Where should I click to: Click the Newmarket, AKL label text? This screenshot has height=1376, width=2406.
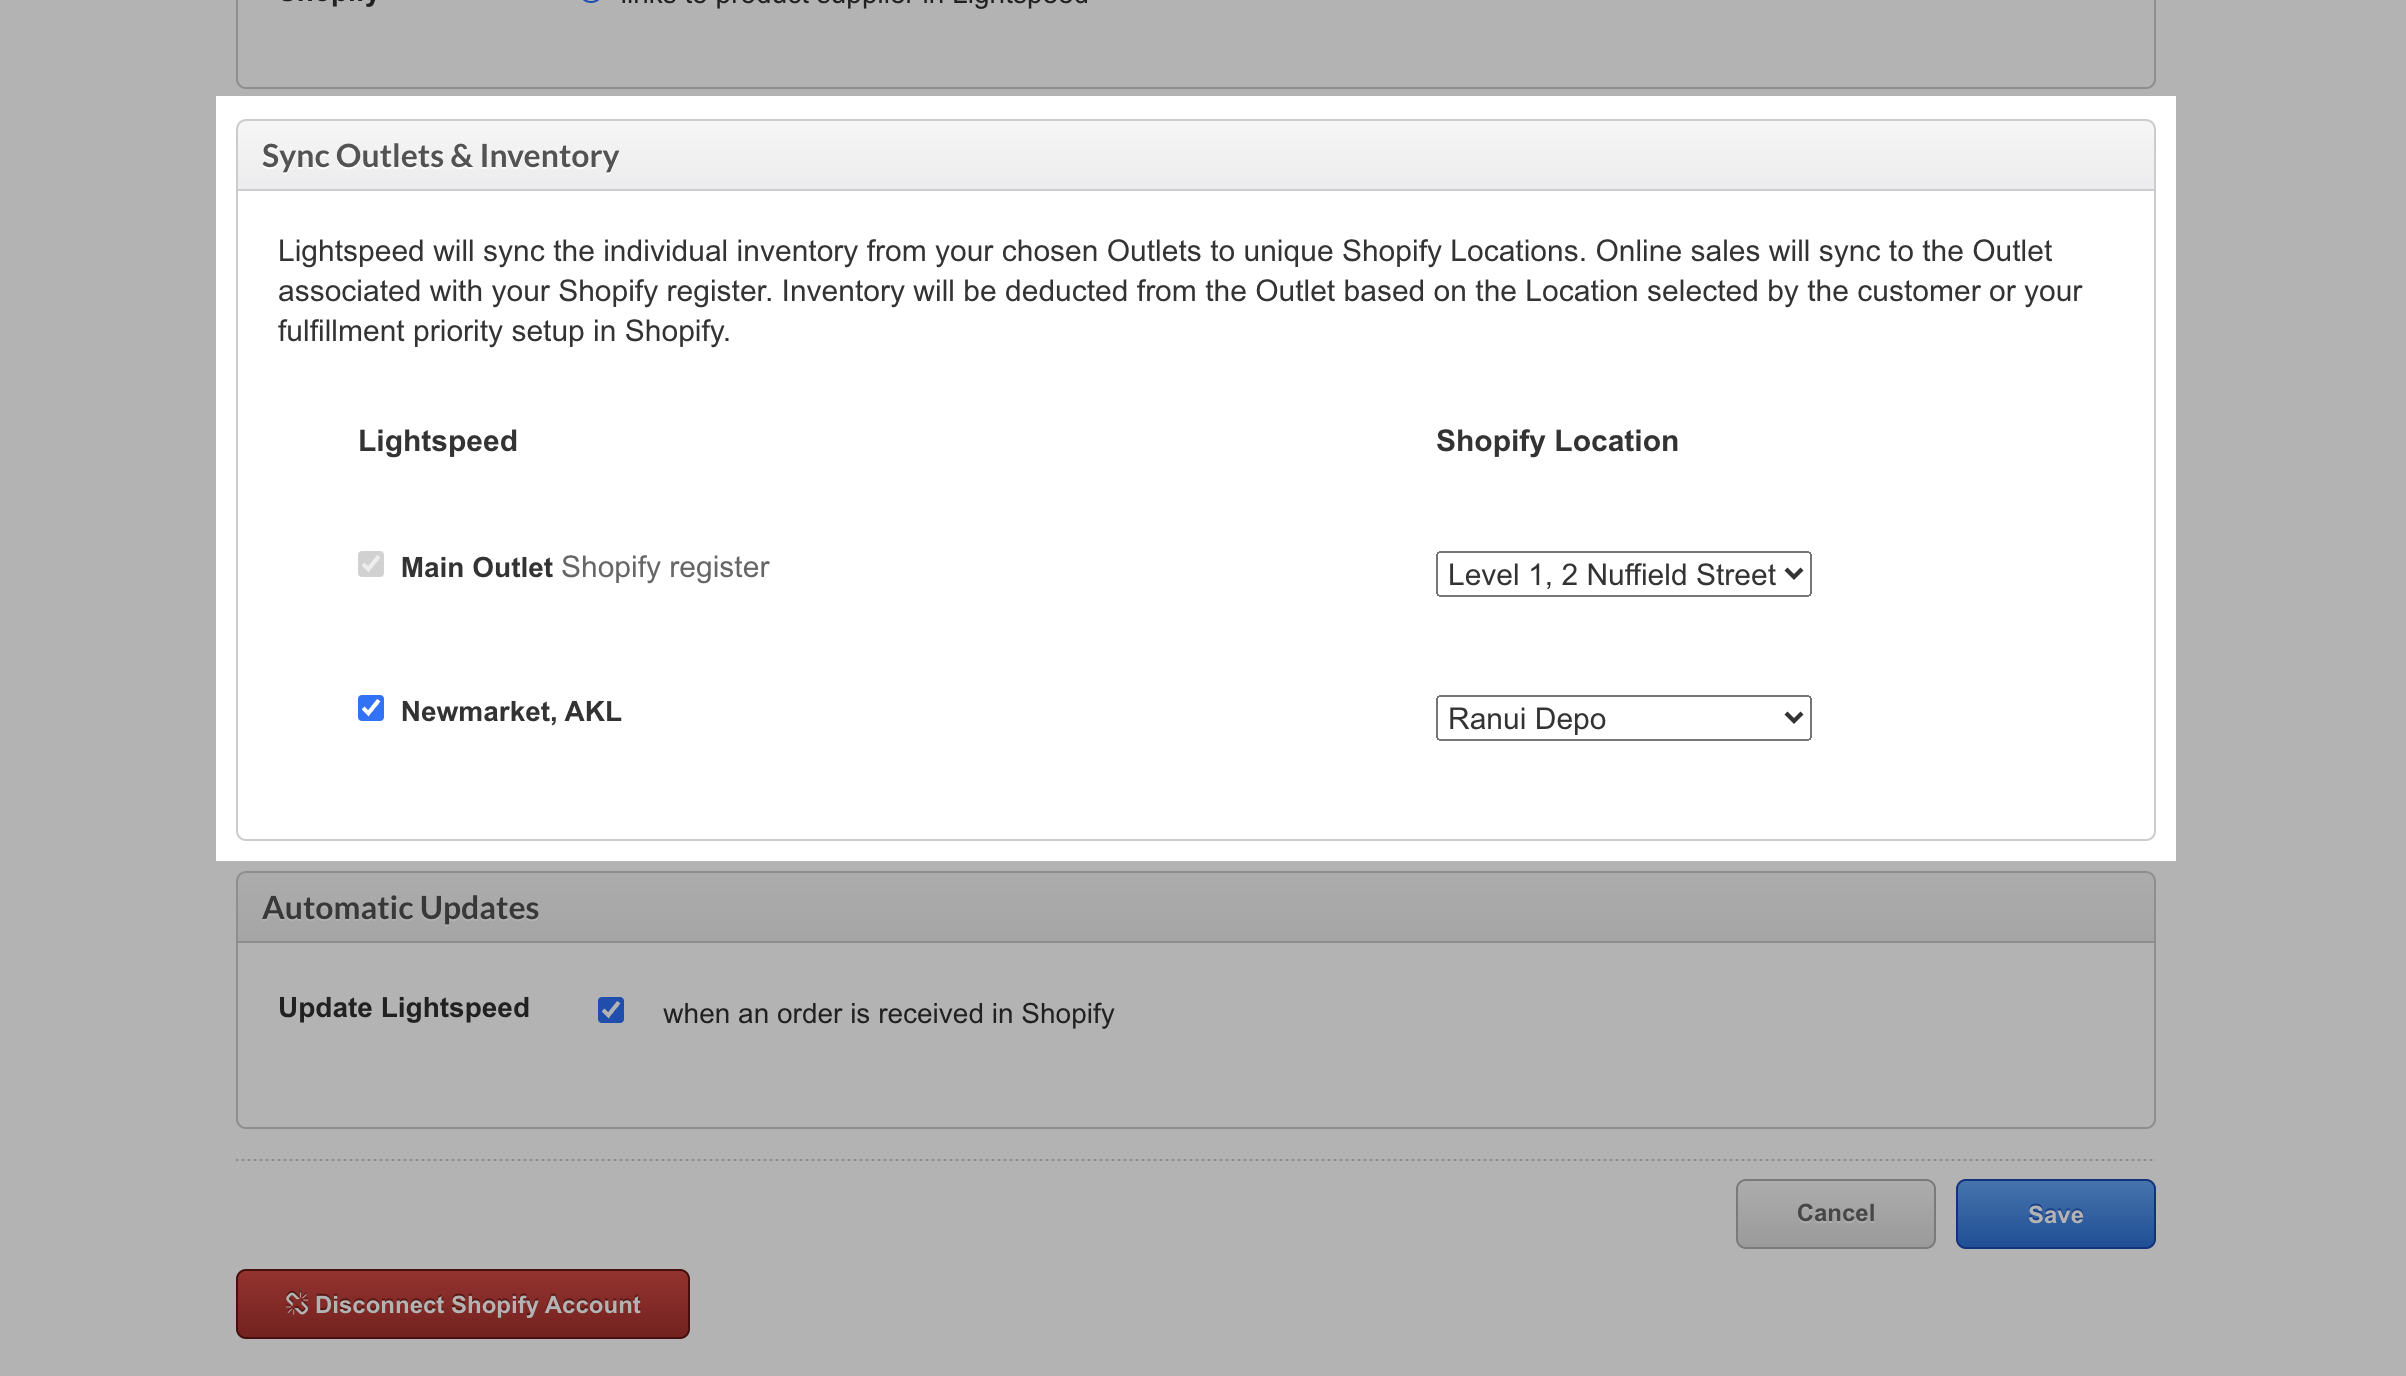point(511,711)
